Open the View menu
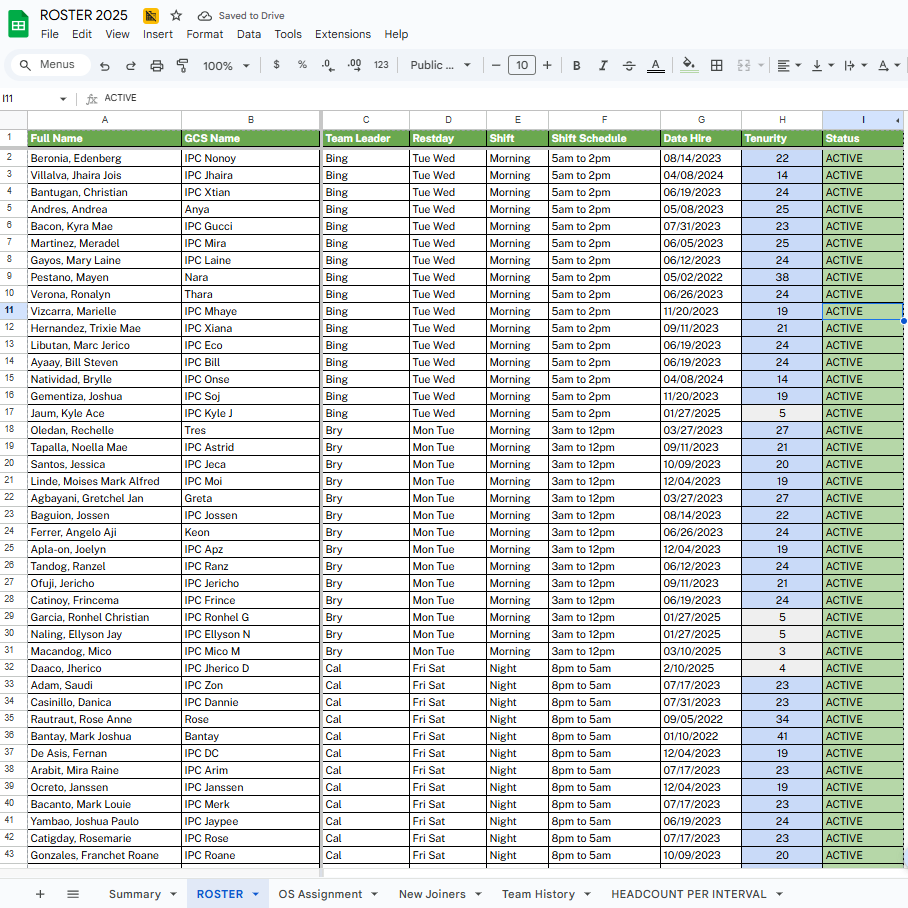This screenshot has height=908, width=908. click(x=117, y=34)
